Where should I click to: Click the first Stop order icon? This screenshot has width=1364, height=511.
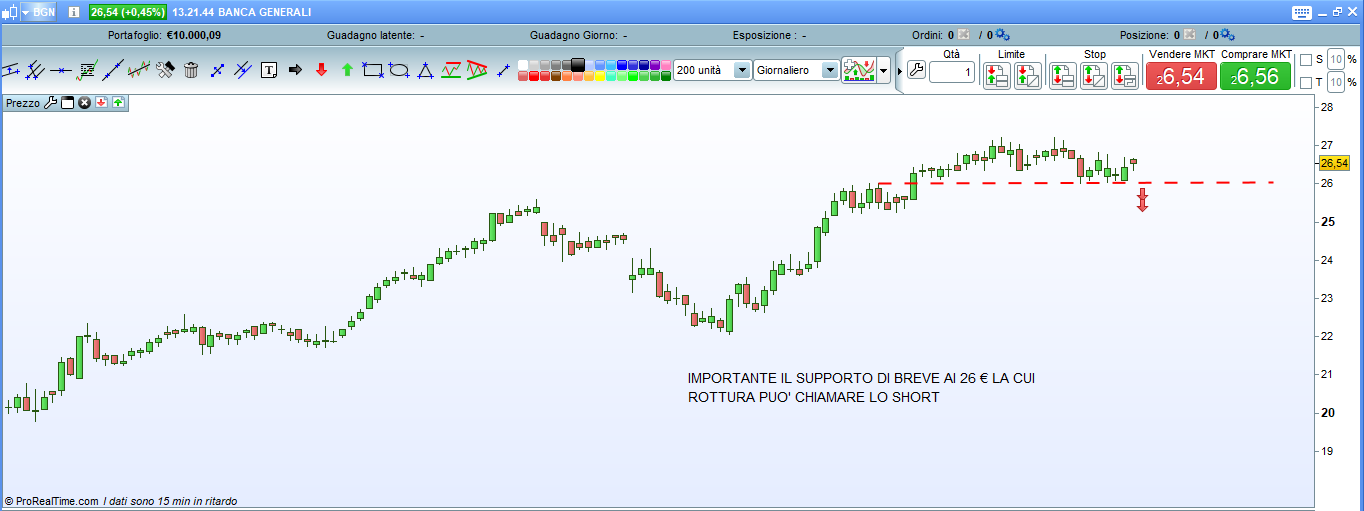[x=1062, y=76]
